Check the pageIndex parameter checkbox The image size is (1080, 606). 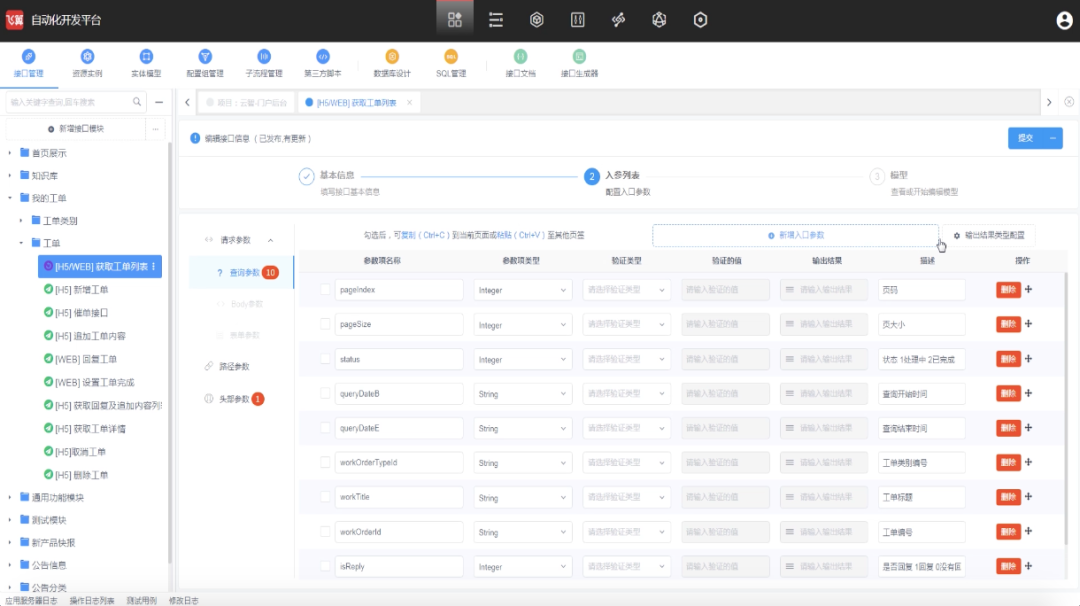click(x=325, y=290)
